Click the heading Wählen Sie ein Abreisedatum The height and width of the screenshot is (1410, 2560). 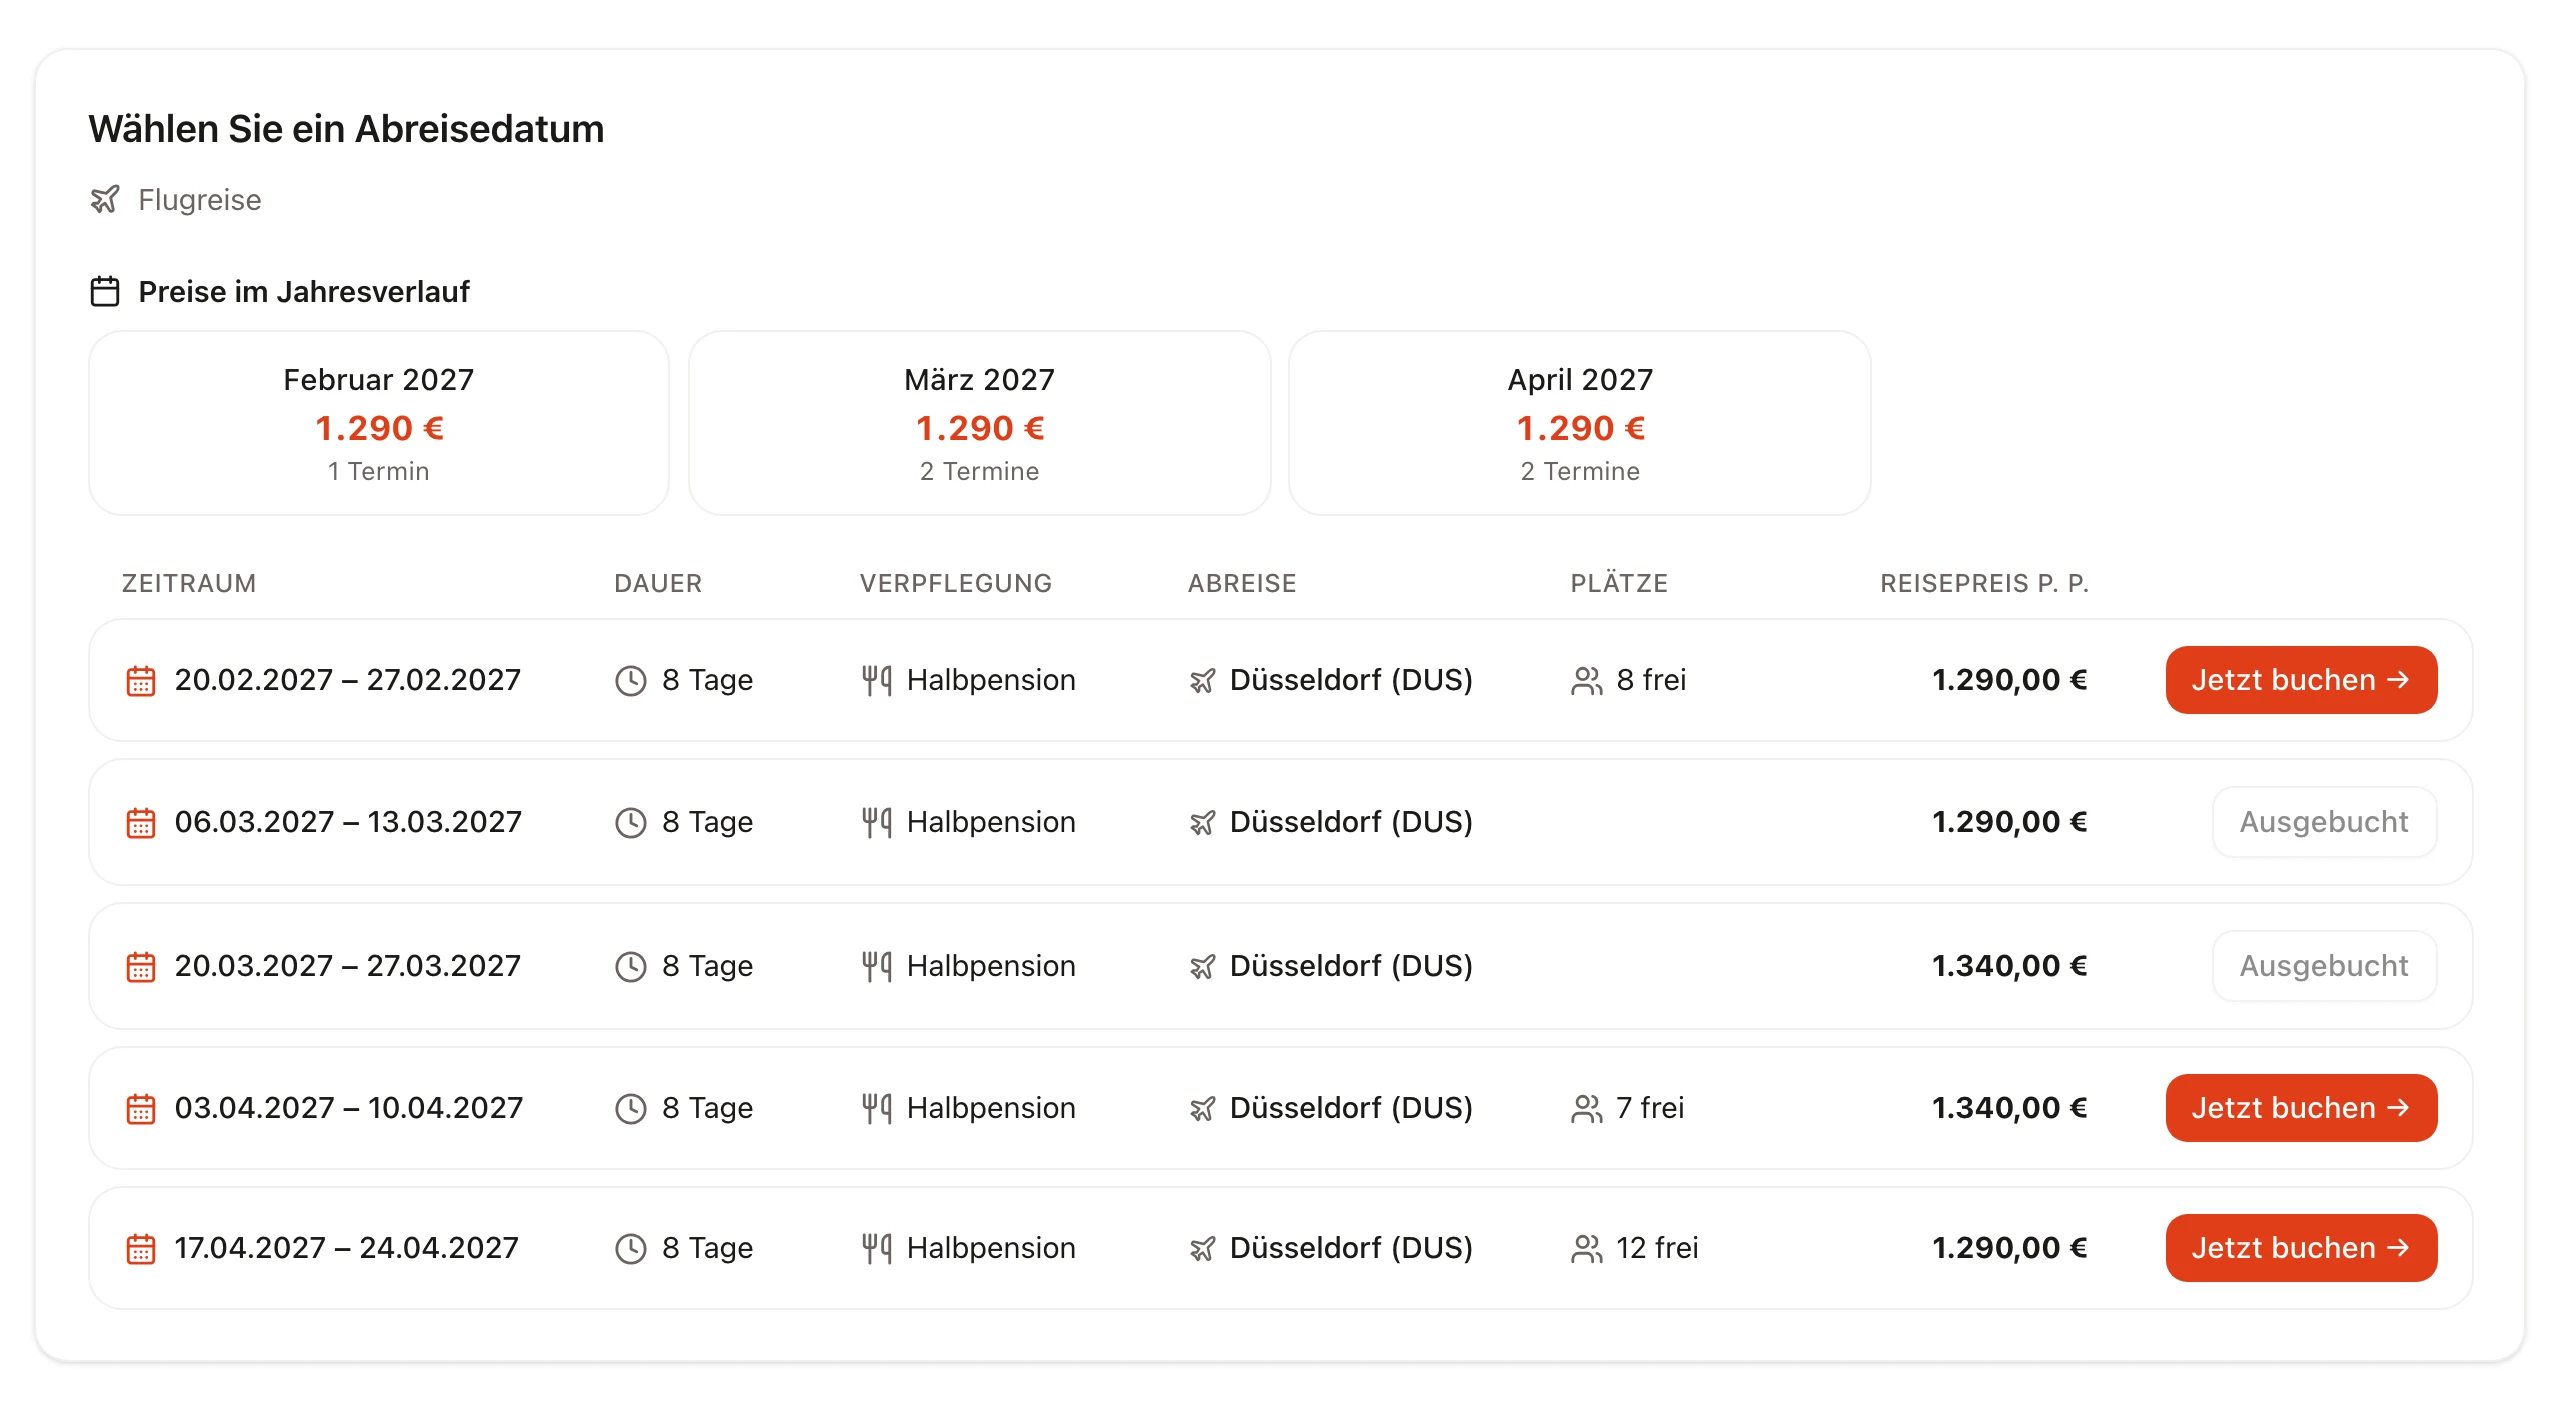click(346, 129)
